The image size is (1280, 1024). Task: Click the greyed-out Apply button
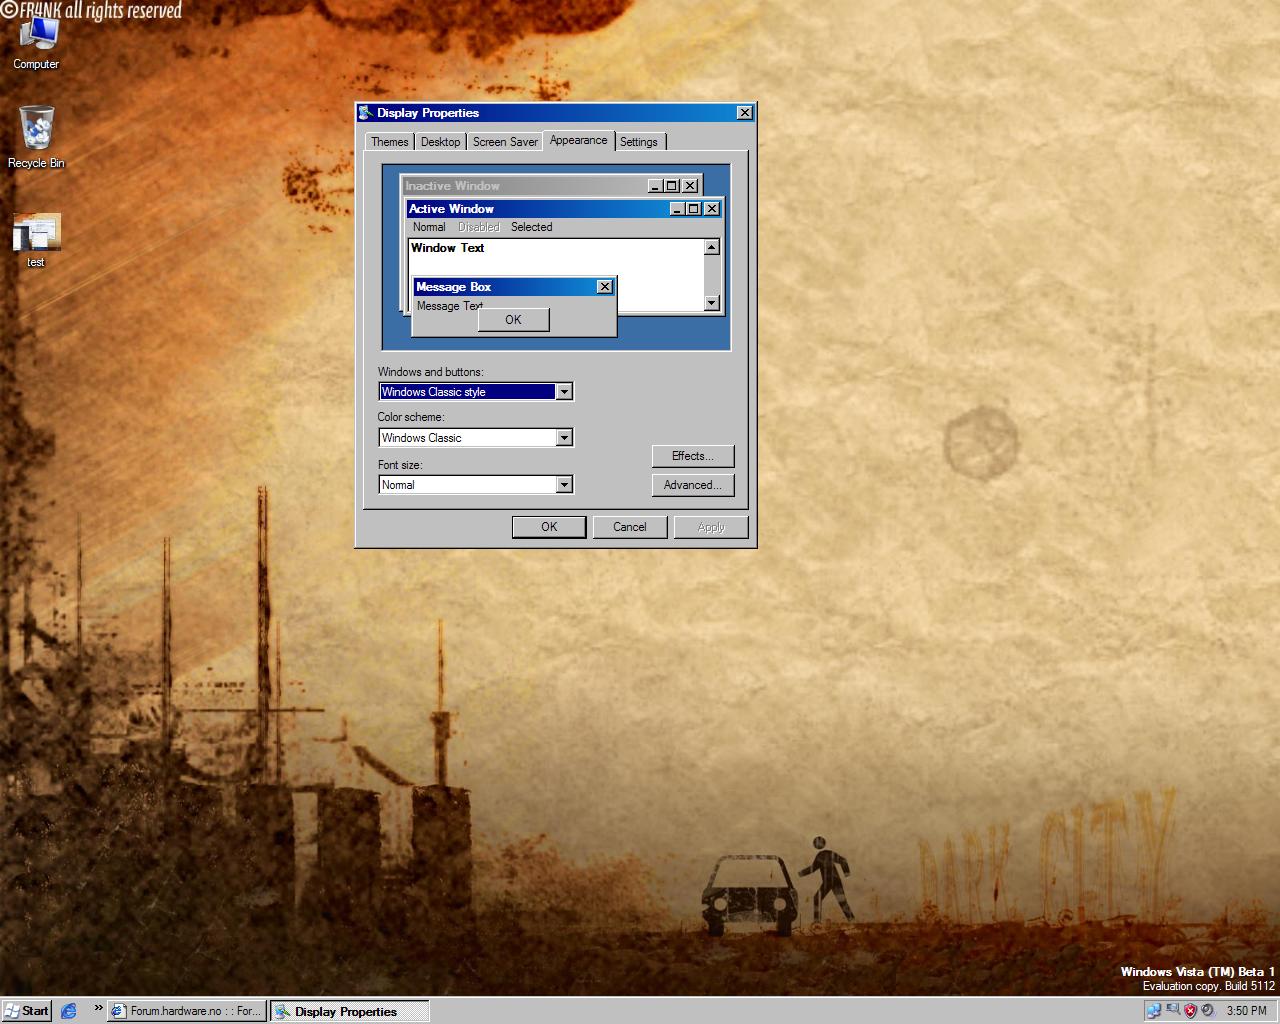(x=711, y=527)
